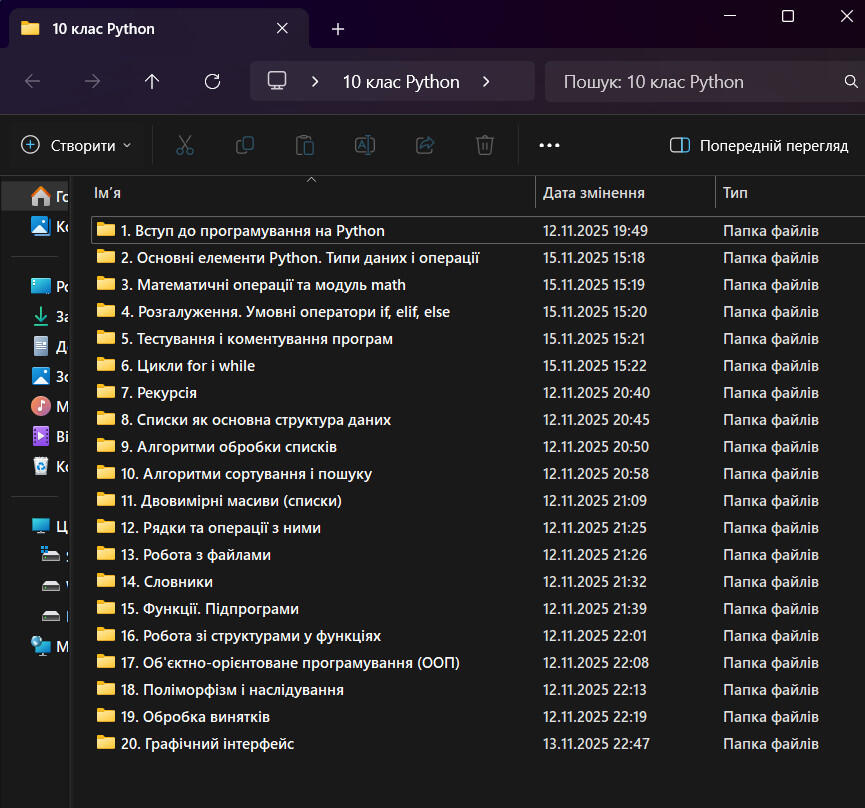Open the Створити dropdown

click(77, 146)
